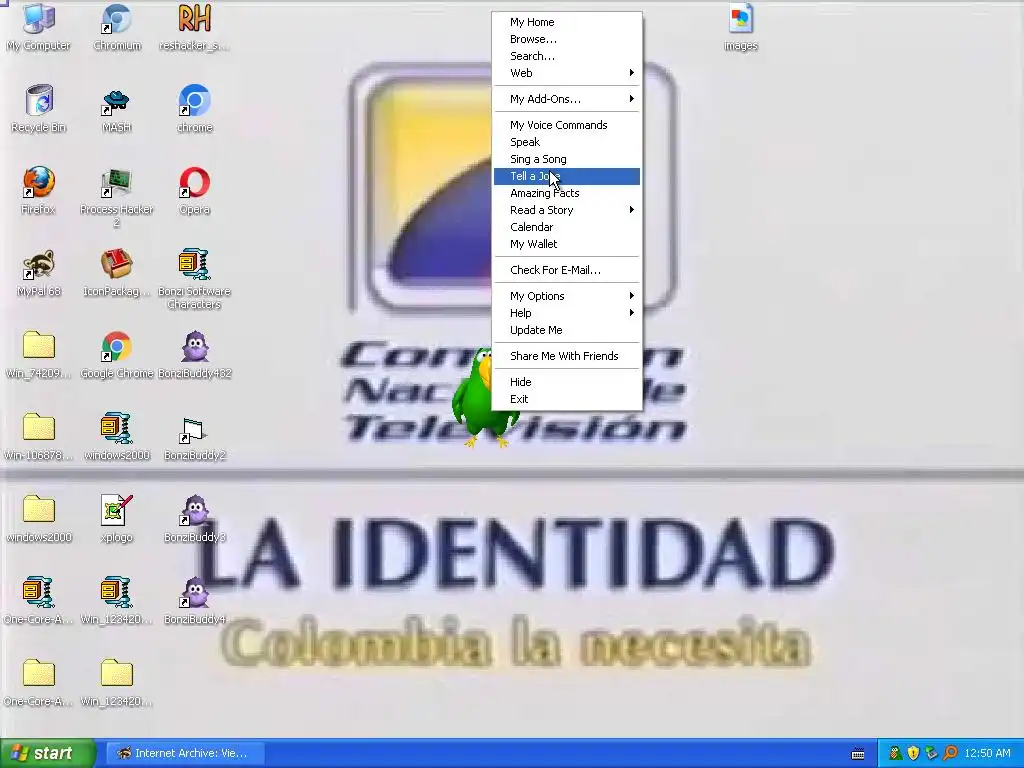1024x768 pixels.
Task: Click the 12:50 AM taskbar clock
Action: [987, 754]
